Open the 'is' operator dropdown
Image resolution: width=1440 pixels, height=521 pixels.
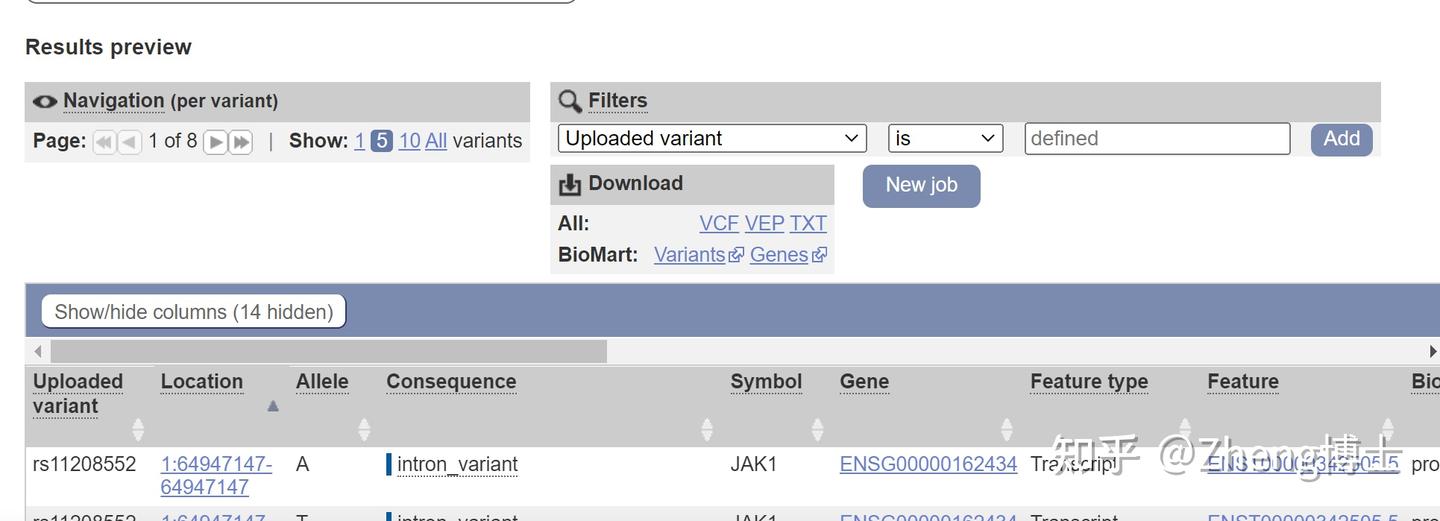(945, 139)
